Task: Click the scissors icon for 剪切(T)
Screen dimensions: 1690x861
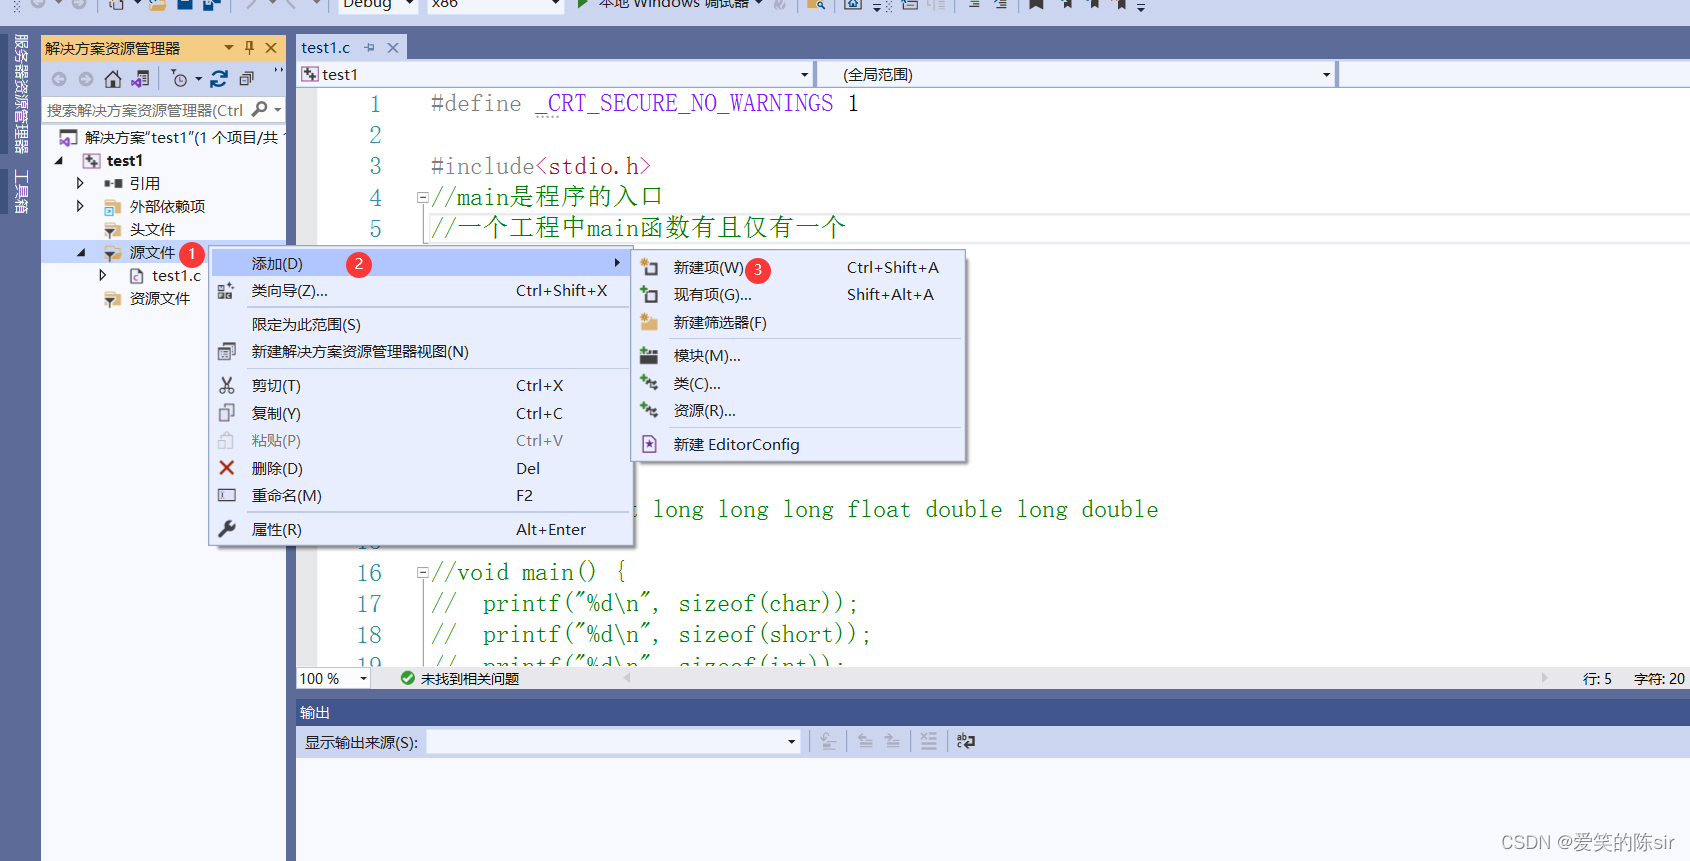Action: point(227,385)
